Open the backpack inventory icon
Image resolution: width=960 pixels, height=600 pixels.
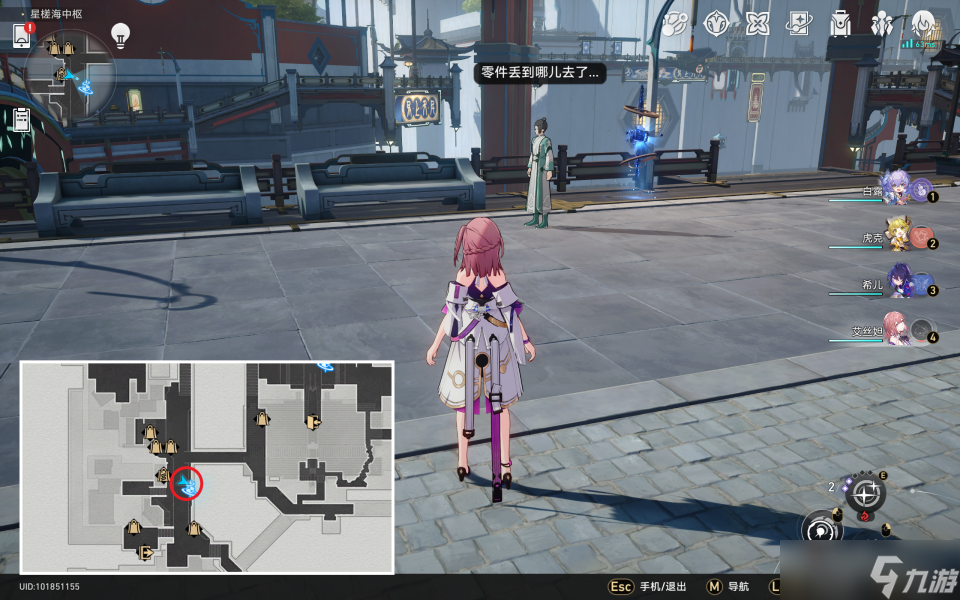(840, 23)
